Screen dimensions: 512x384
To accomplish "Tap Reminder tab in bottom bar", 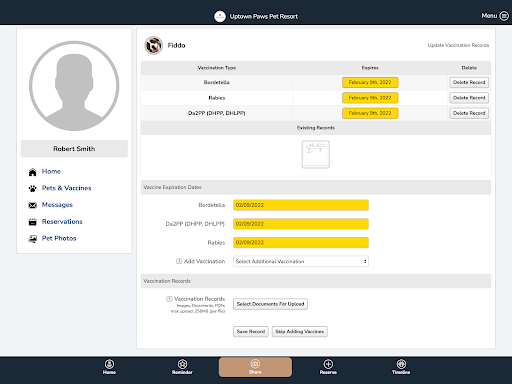I will coord(182,367).
